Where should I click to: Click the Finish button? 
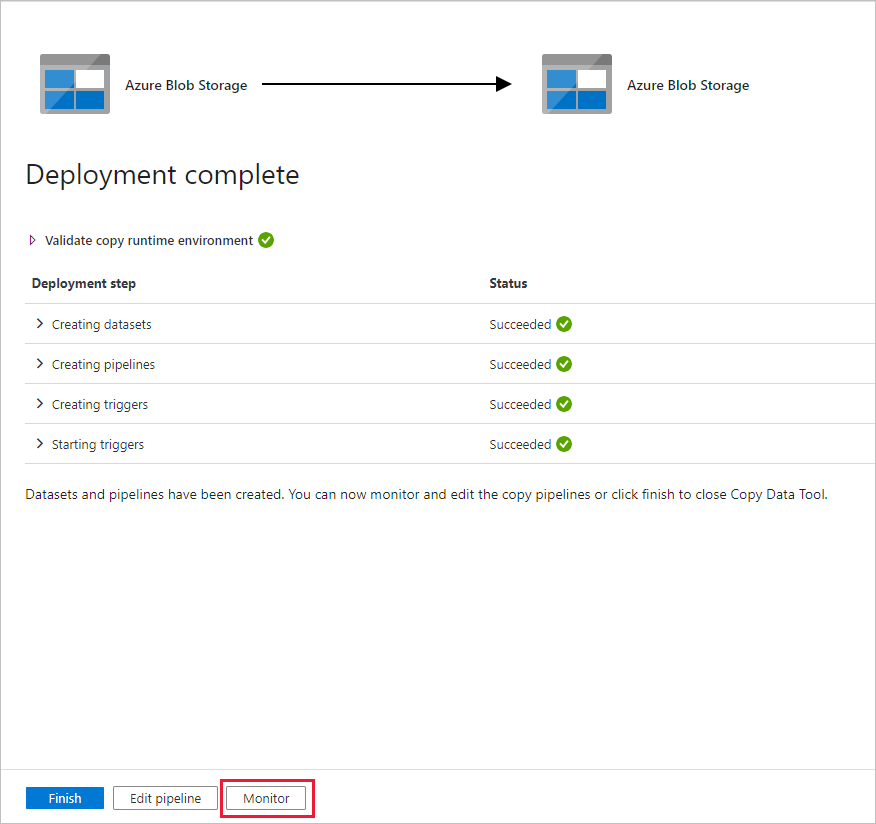click(x=64, y=798)
